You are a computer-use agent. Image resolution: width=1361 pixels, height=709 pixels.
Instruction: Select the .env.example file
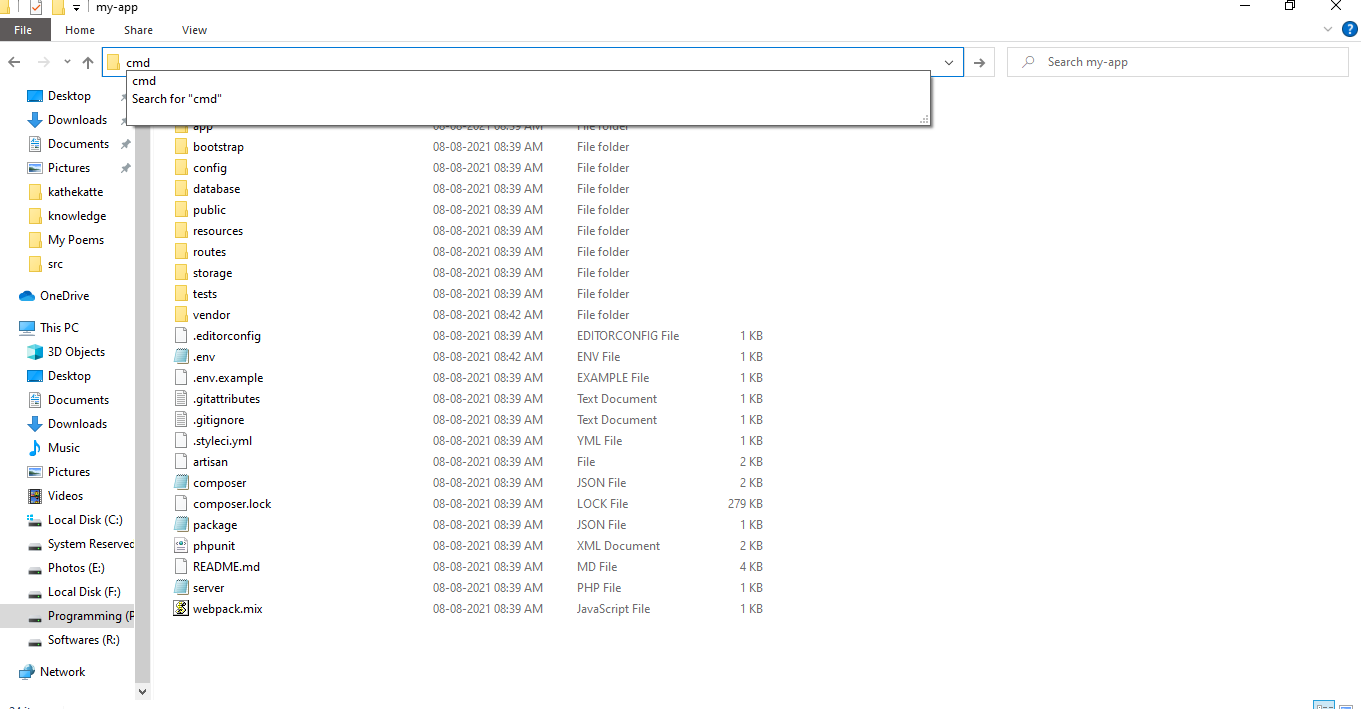tap(228, 378)
